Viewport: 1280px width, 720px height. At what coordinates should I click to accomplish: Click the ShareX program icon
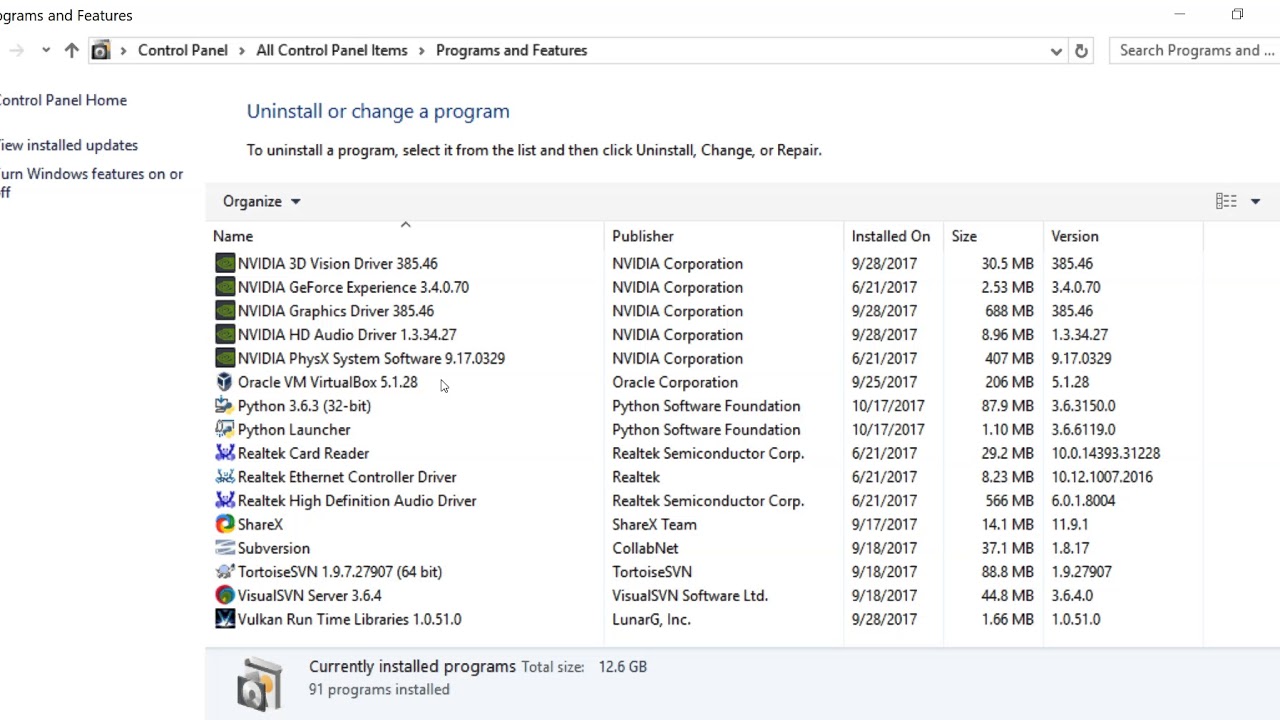pos(225,524)
